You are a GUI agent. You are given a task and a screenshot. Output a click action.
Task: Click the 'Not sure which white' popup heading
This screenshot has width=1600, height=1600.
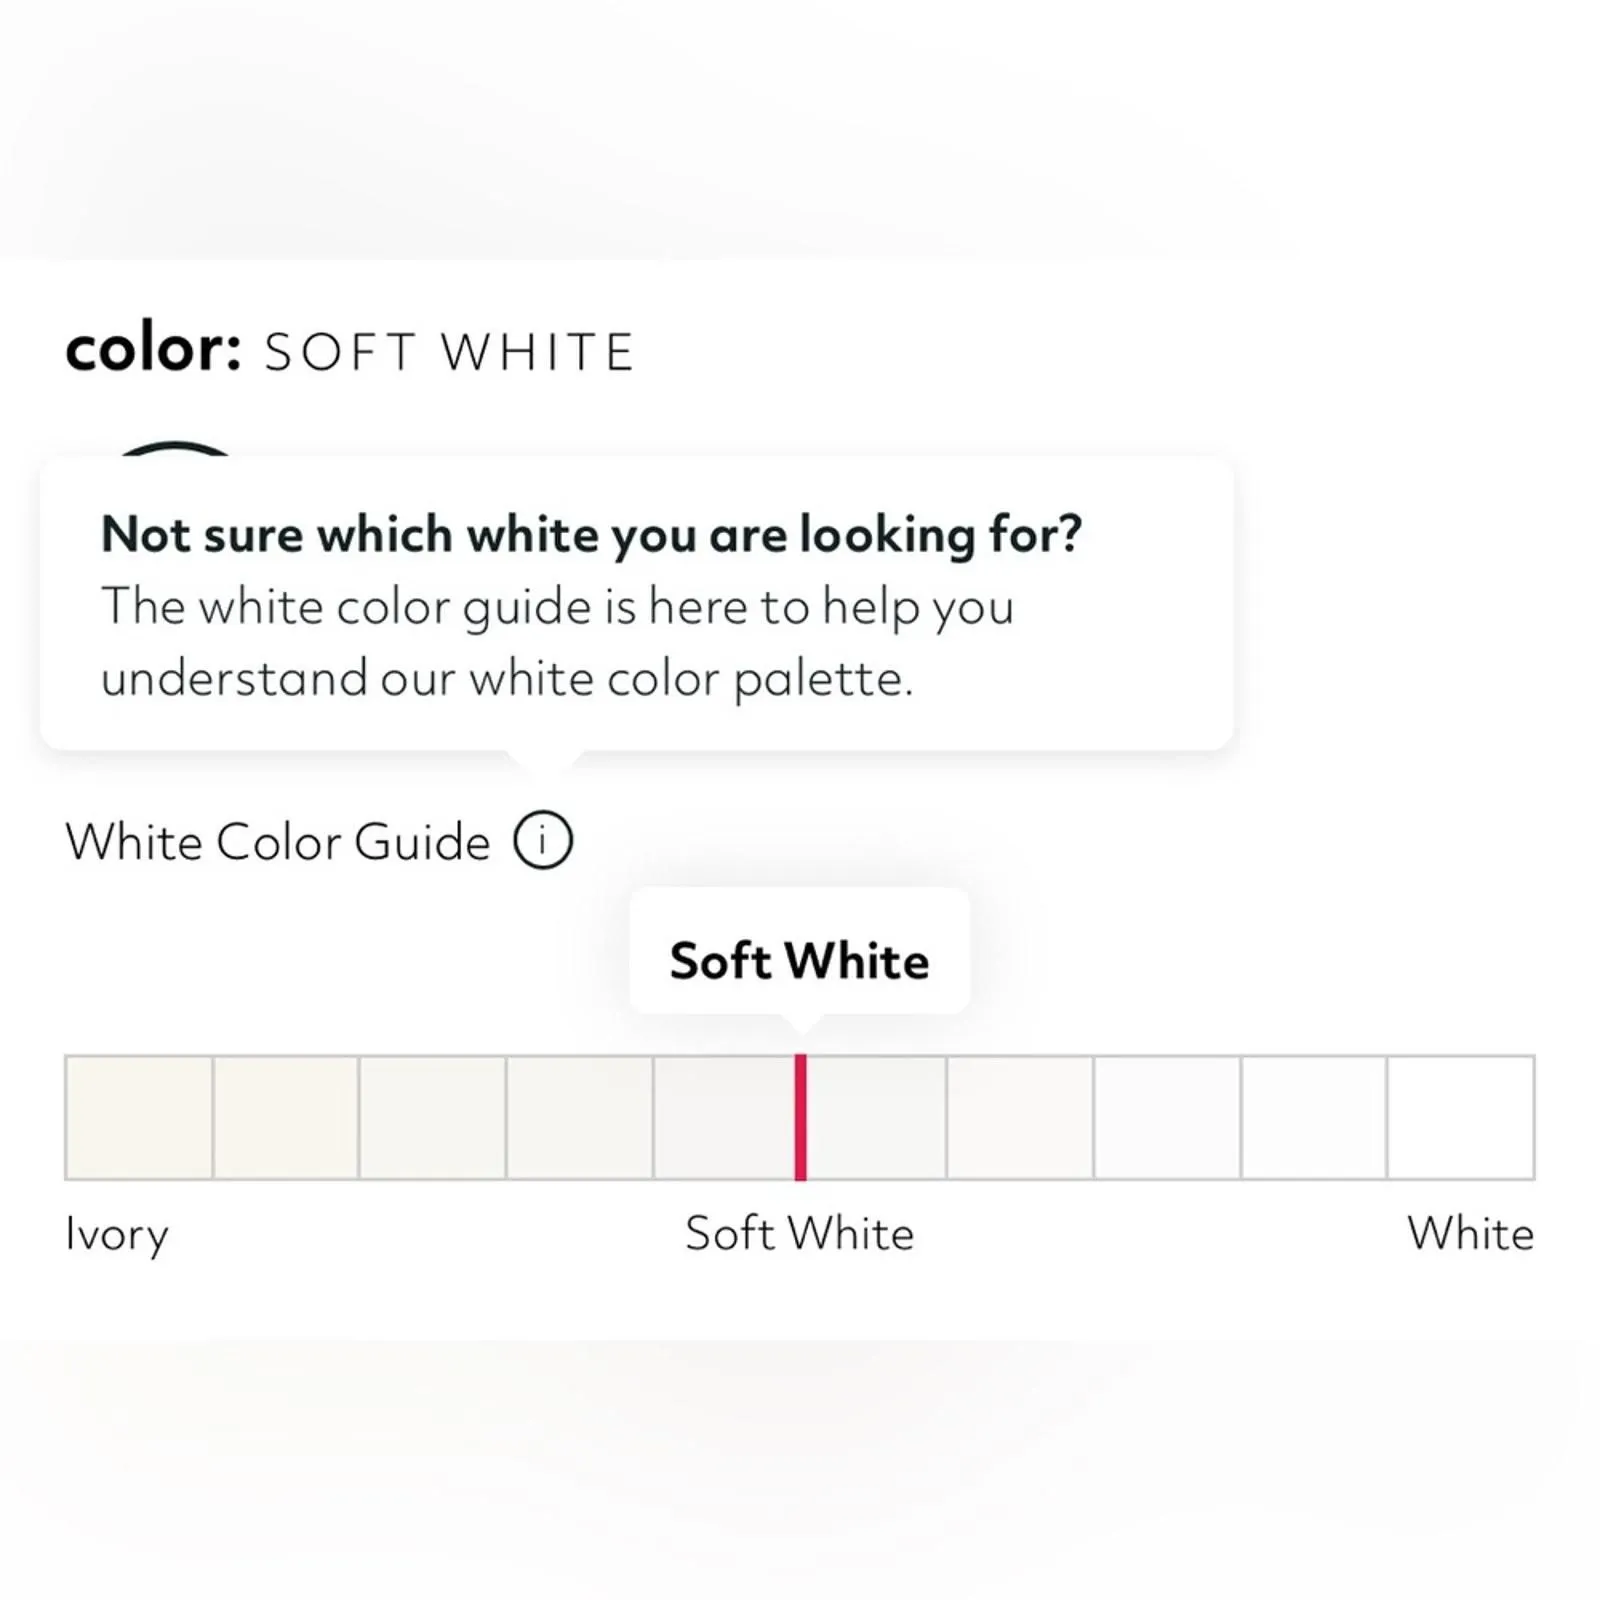click(x=591, y=535)
